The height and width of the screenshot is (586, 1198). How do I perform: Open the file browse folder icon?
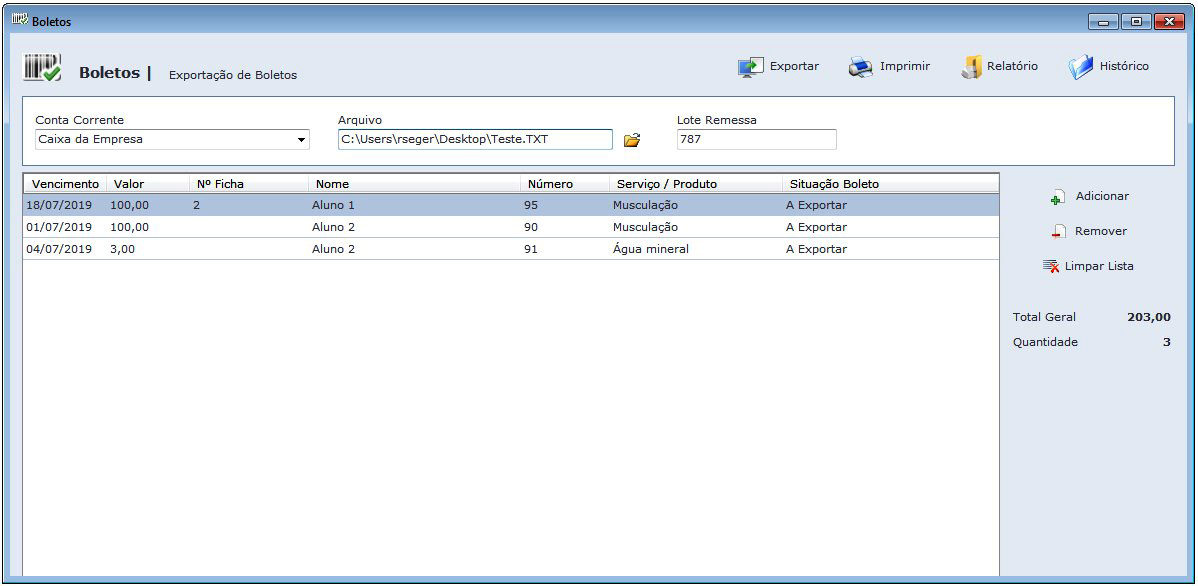631,140
